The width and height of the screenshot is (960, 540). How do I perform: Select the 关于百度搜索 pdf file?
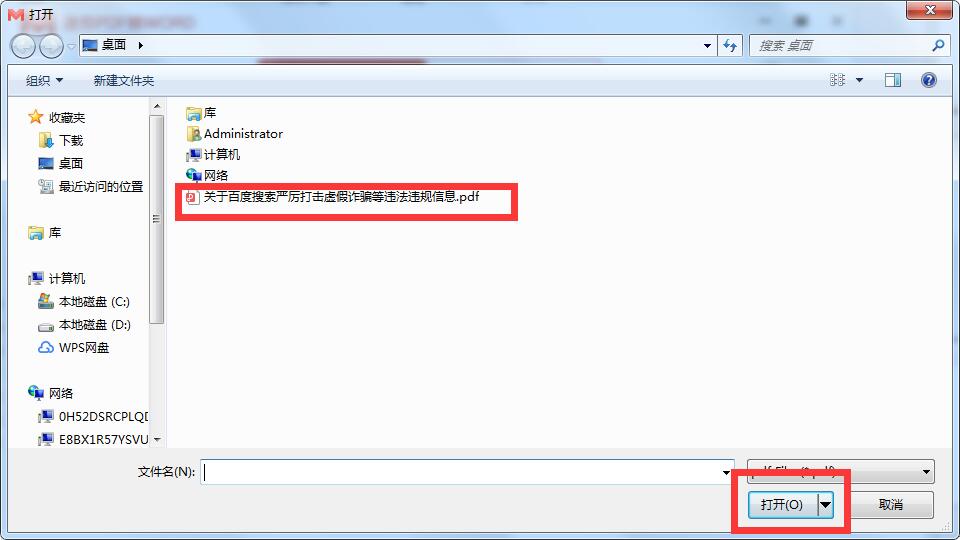[x=332, y=197]
